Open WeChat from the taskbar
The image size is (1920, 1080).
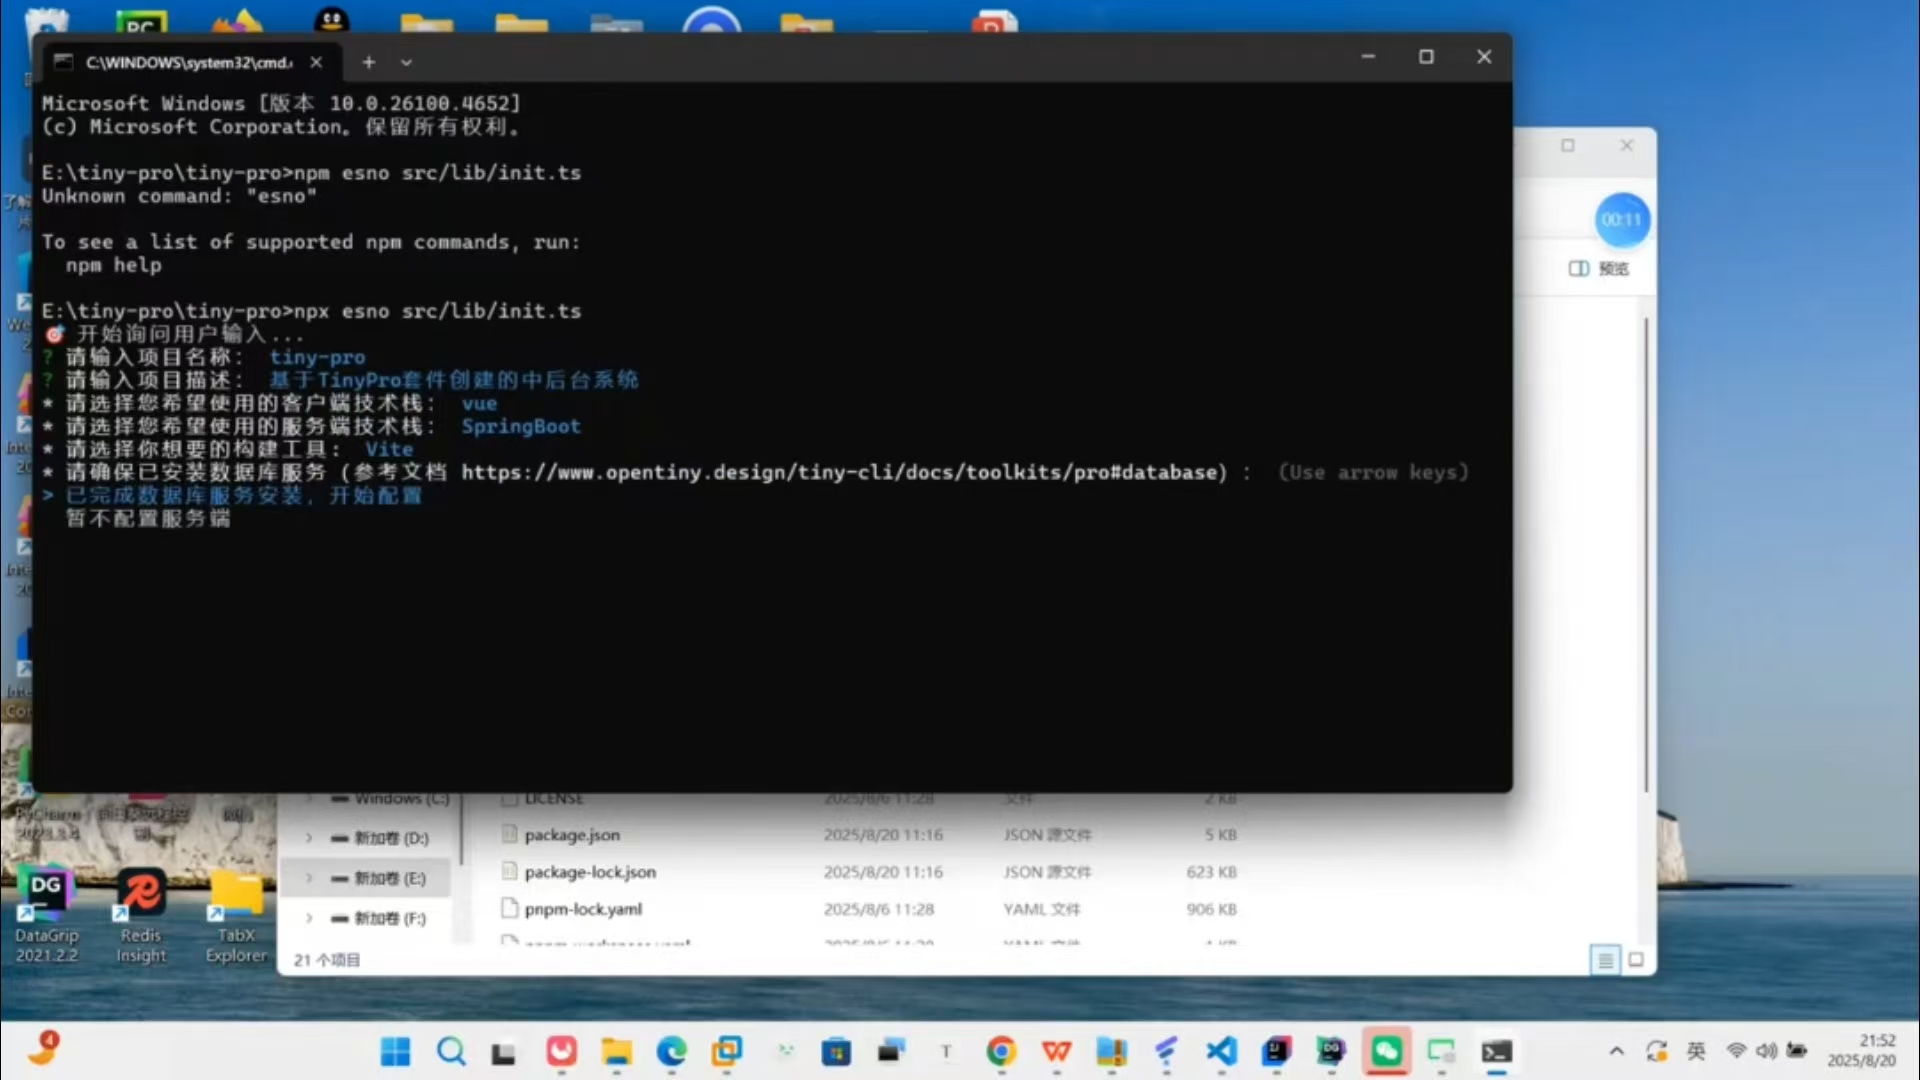point(1386,1051)
